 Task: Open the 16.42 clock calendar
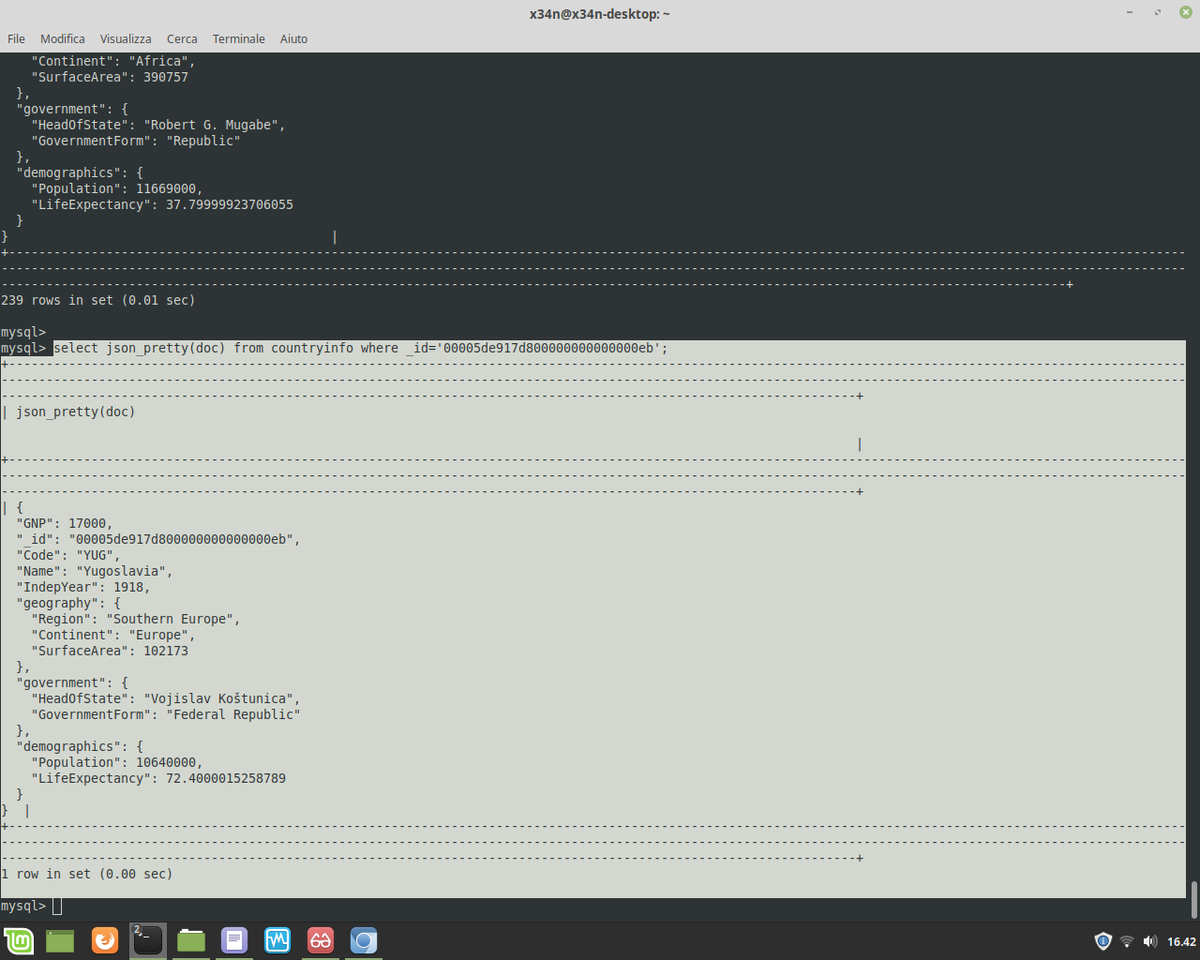(1182, 941)
